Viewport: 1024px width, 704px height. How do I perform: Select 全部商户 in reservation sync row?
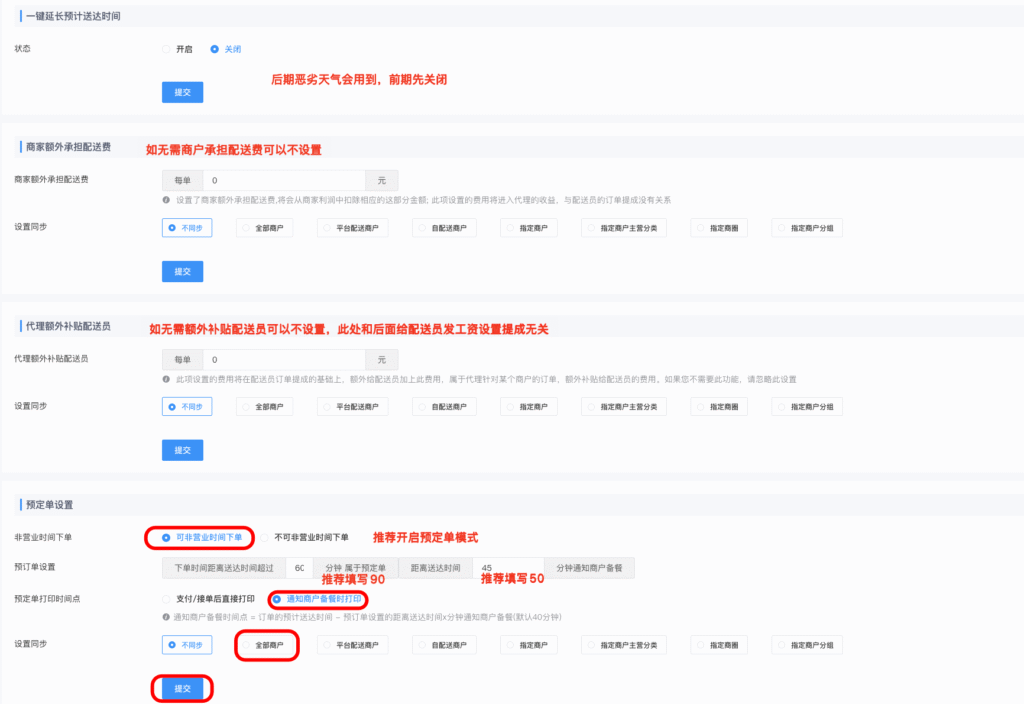(x=265, y=644)
